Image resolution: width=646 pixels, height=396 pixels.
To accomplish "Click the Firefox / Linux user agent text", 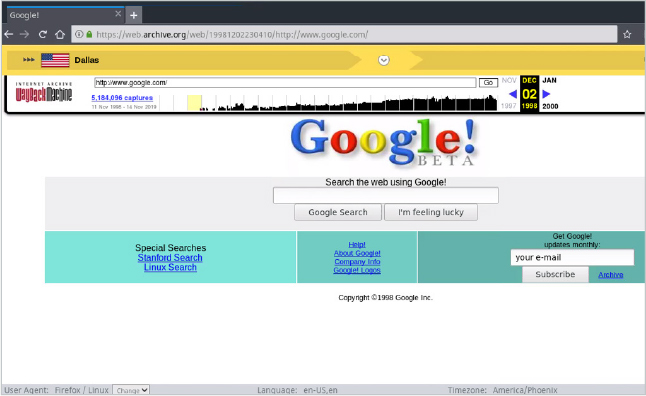I will (x=82, y=390).
